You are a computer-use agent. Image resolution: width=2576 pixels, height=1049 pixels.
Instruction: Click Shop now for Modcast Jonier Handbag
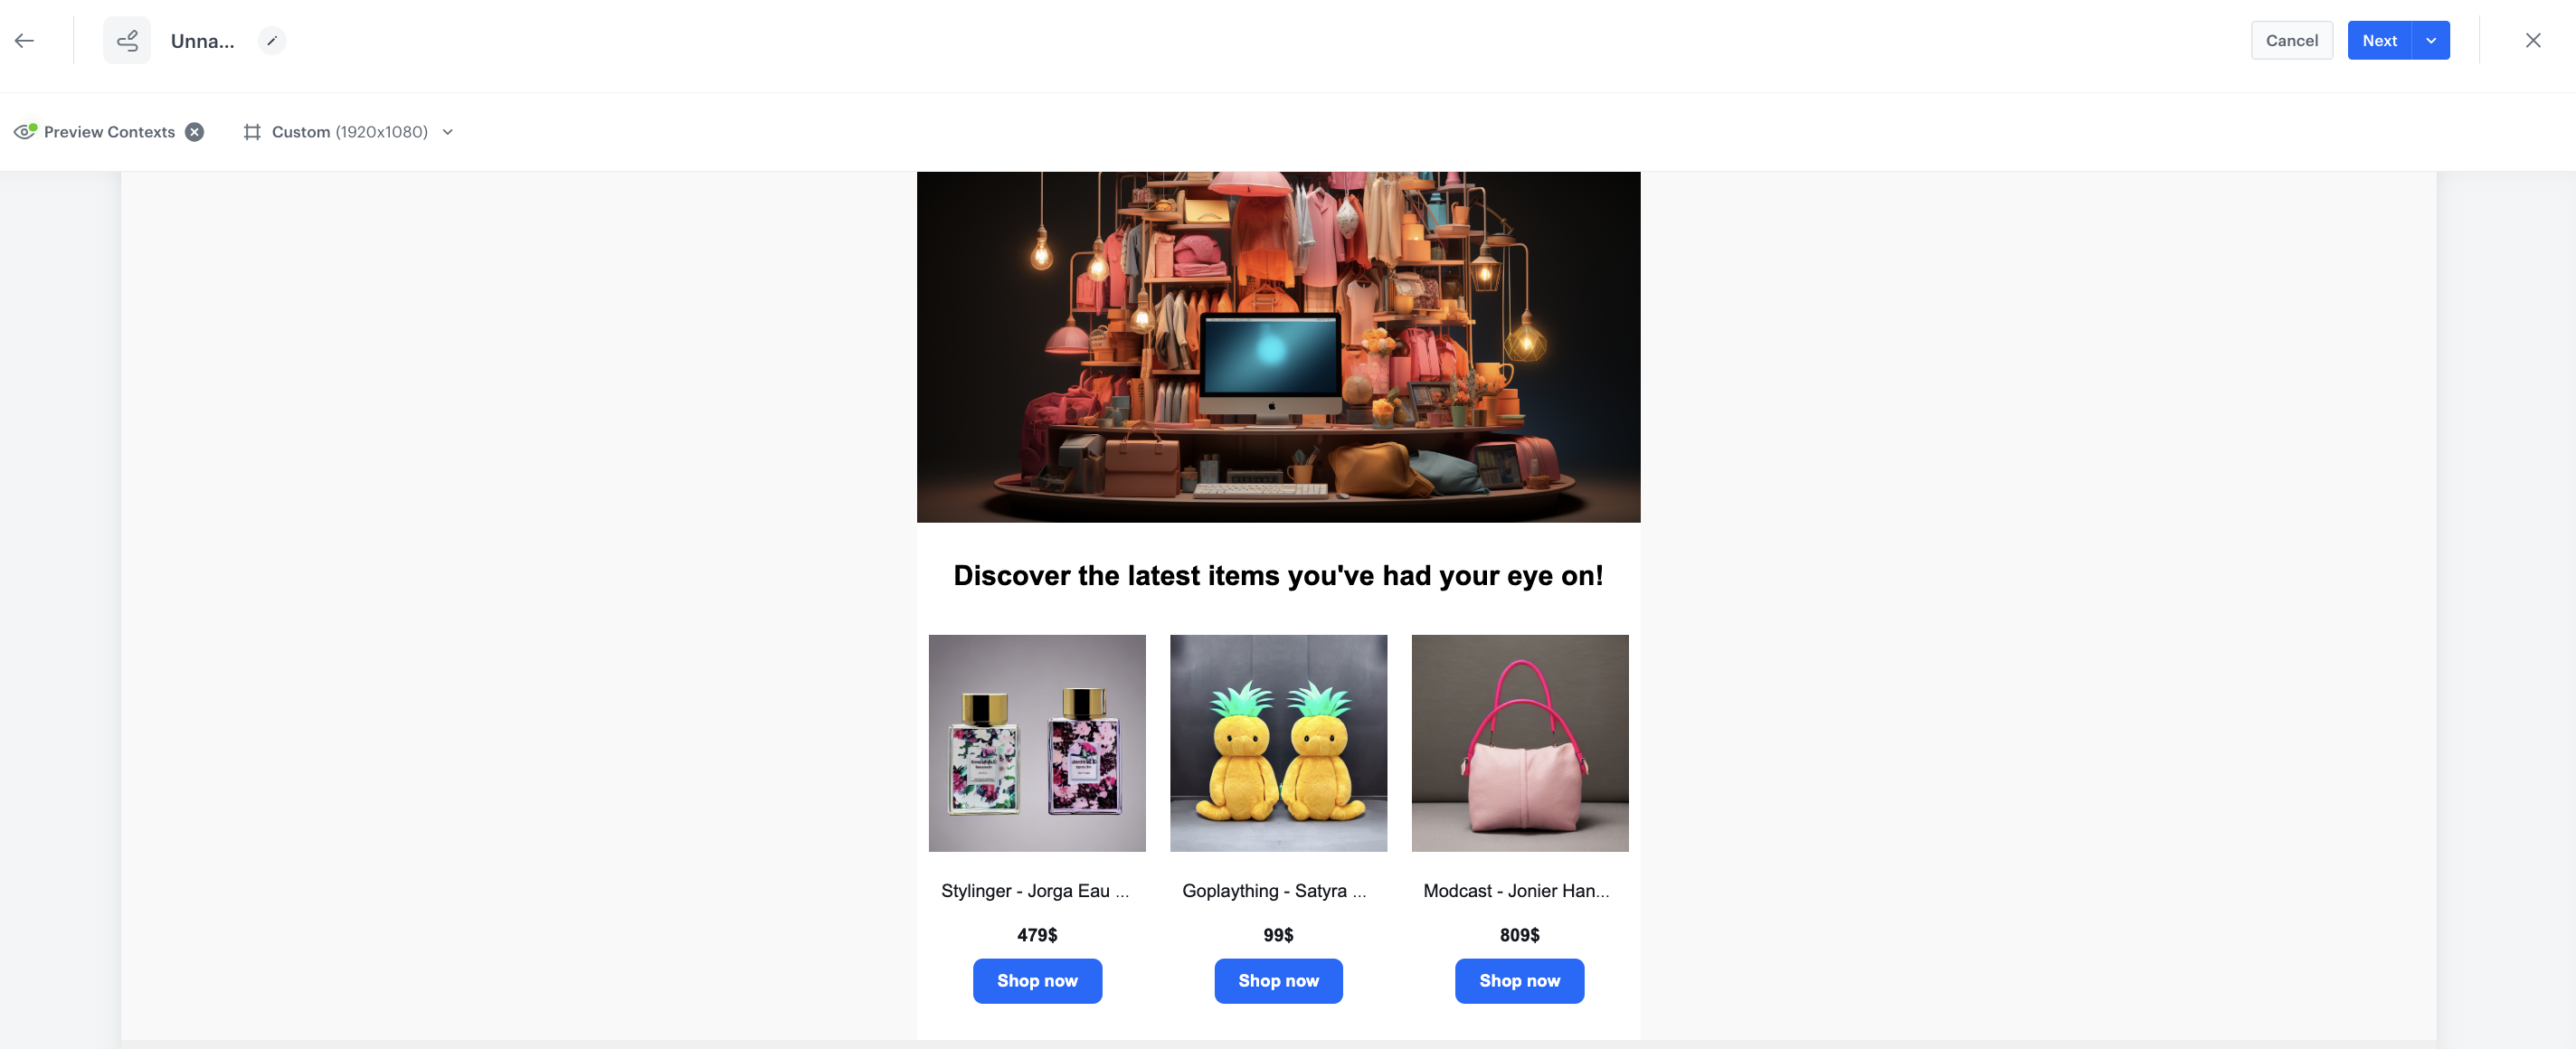point(1520,980)
